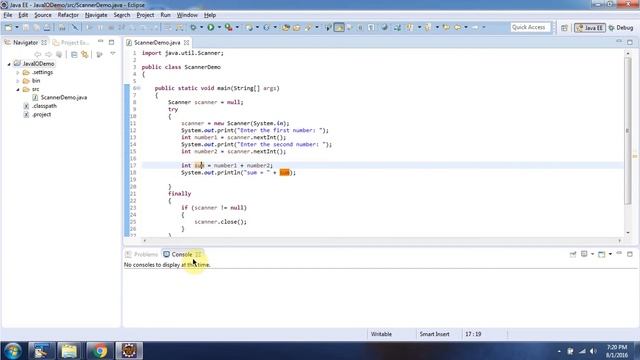The width and height of the screenshot is (640, 360).
Task: Click the Open Console icon
Action: [602, 254]
